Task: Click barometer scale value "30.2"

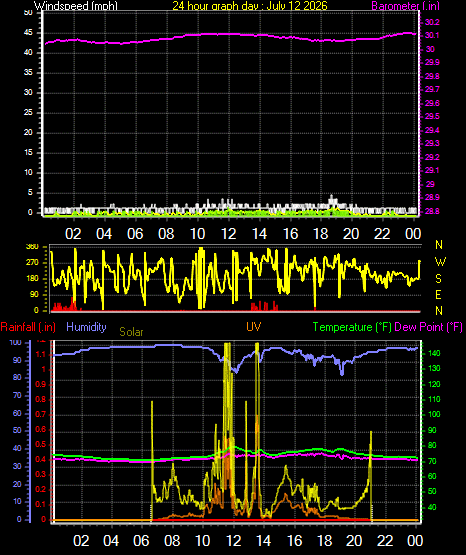Action: point(432,23)
